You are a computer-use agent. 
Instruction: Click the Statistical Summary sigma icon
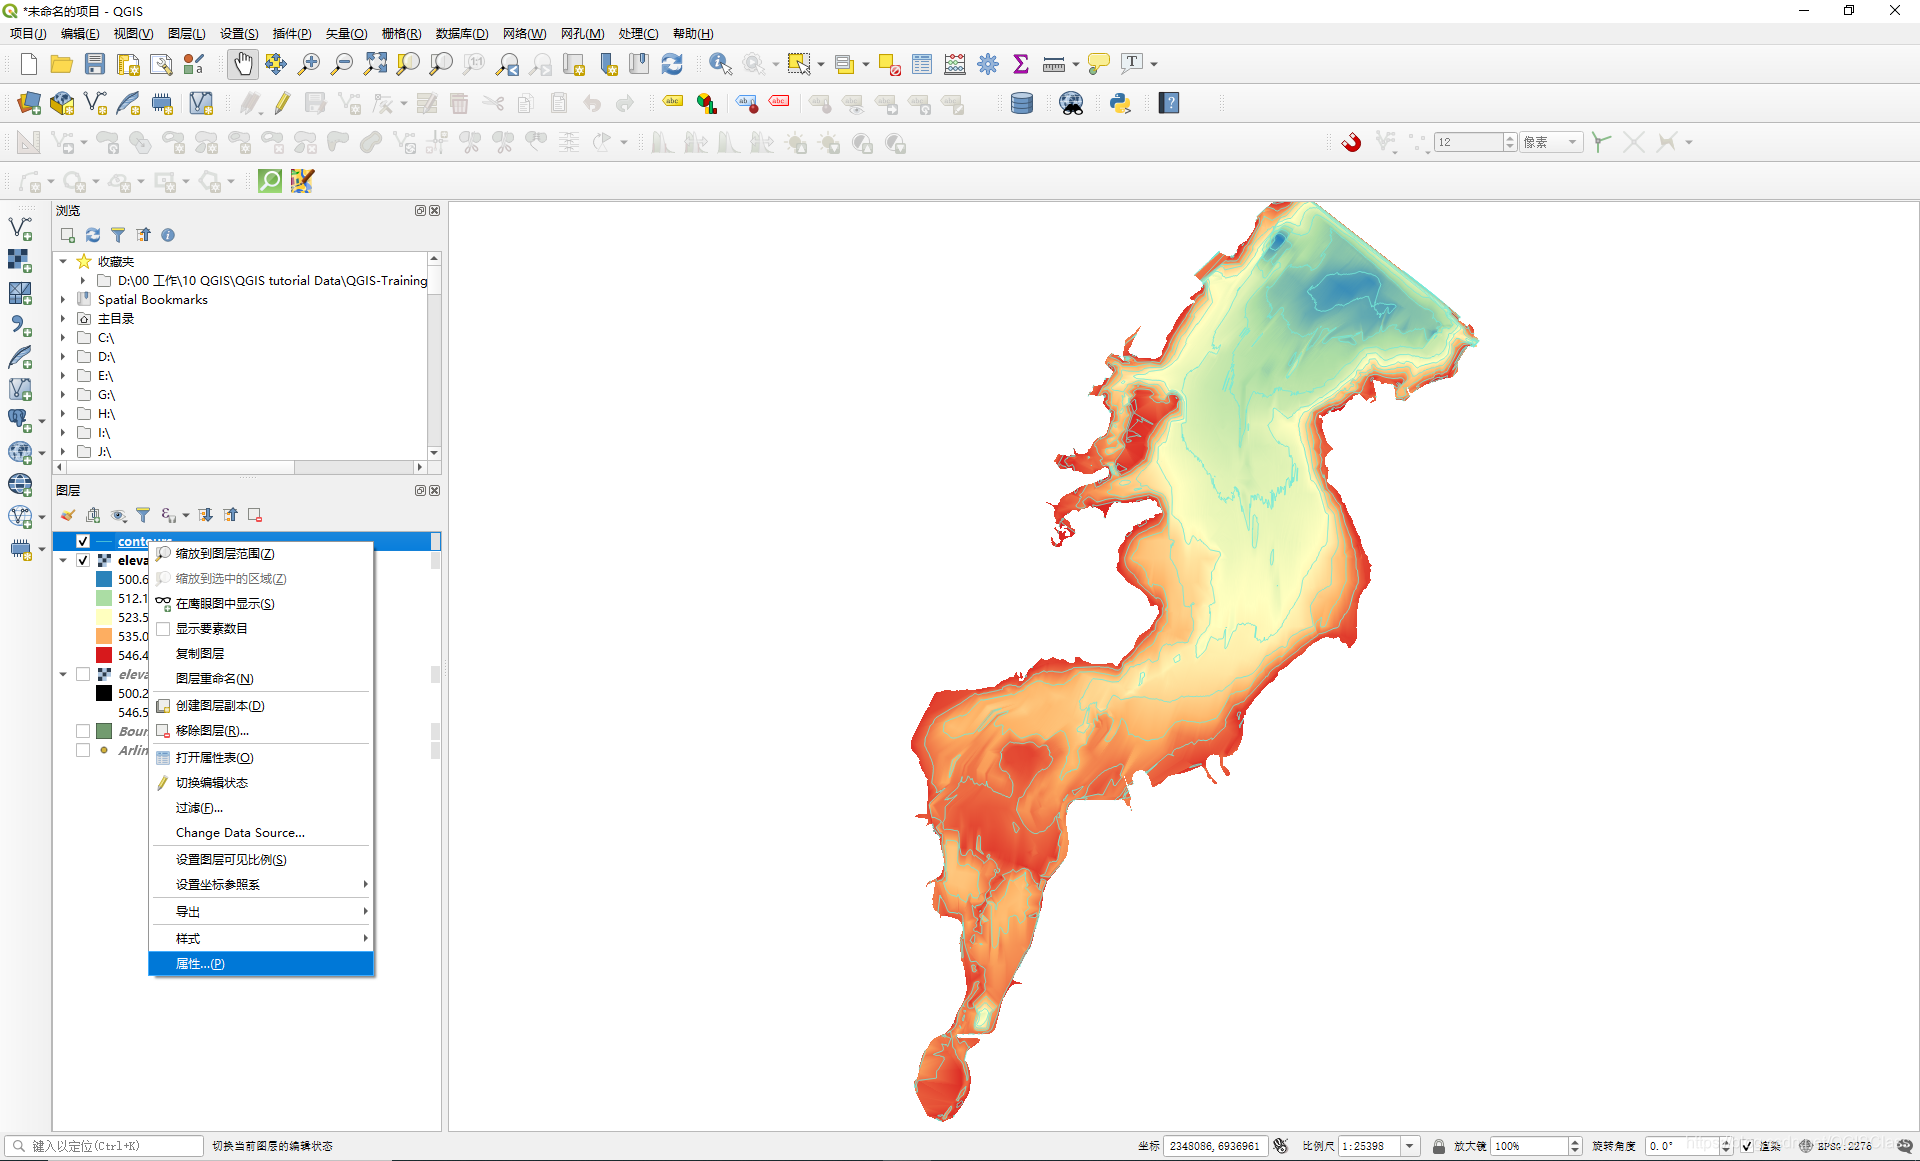[x=1021, y=64]
